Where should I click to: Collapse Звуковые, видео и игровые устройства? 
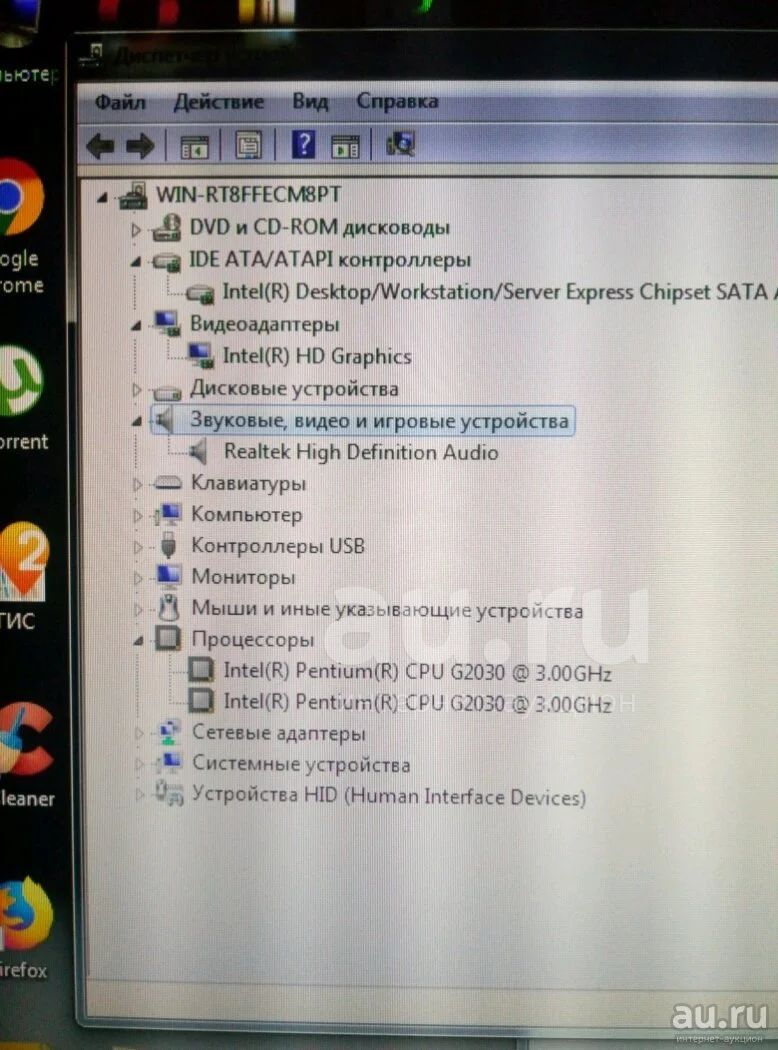coord(137,421)
